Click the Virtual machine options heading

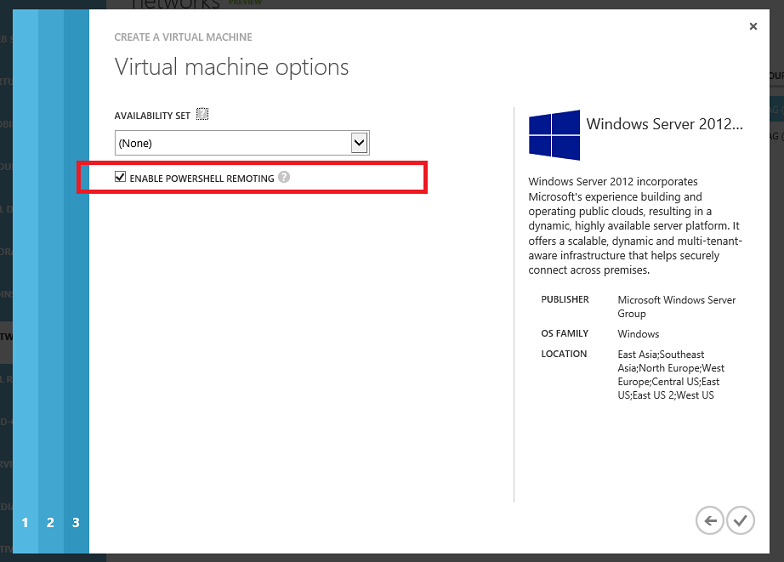tap(232, 67)
